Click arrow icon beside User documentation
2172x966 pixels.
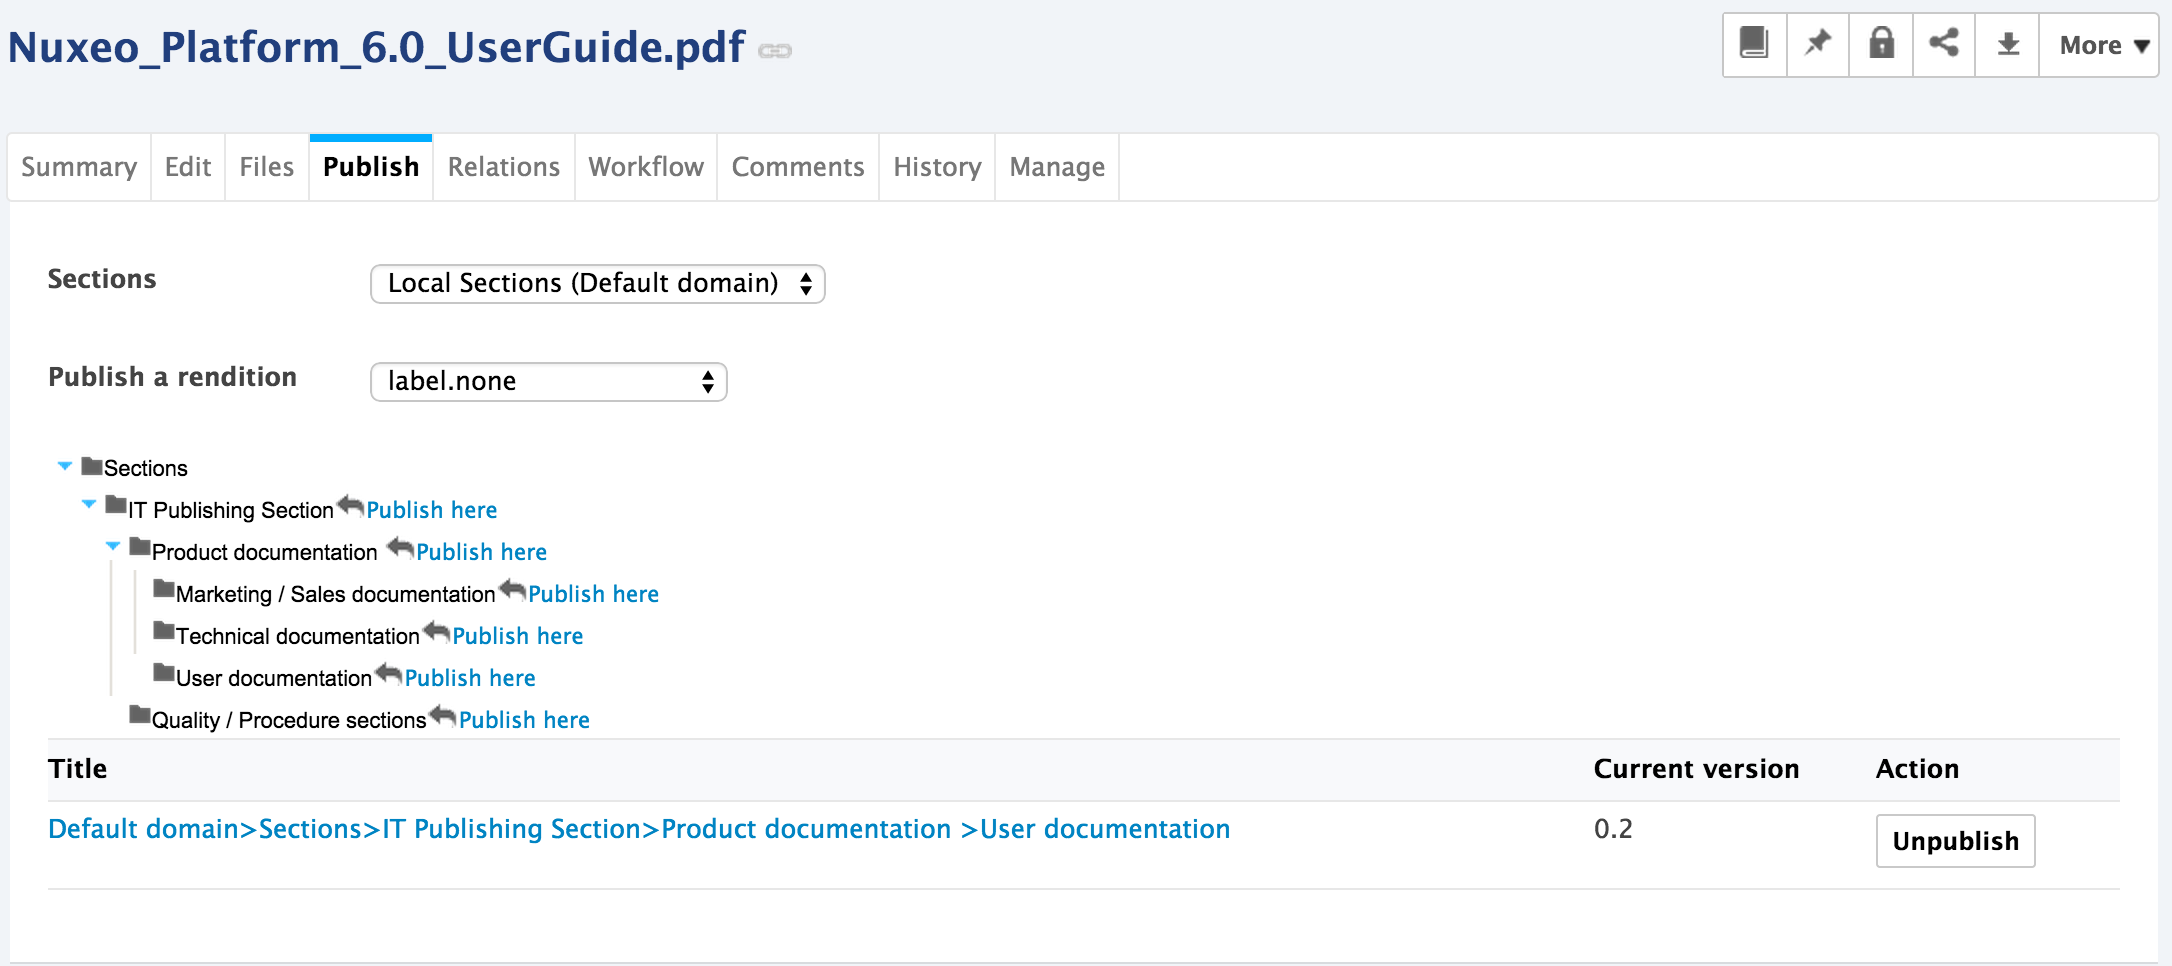(x=389, y=674)
